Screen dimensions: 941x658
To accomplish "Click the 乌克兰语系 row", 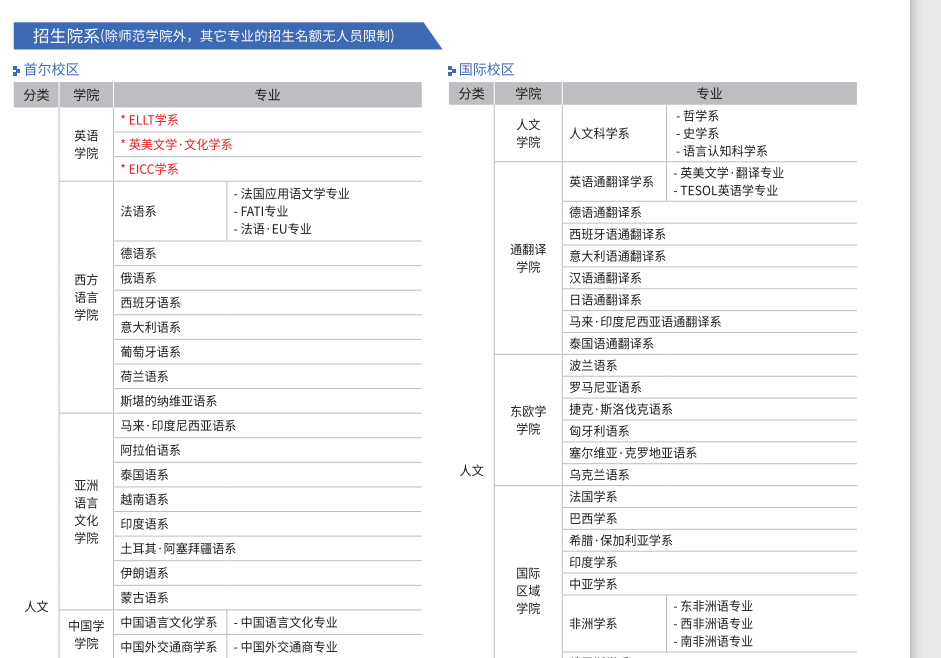I will click(710, 475).
